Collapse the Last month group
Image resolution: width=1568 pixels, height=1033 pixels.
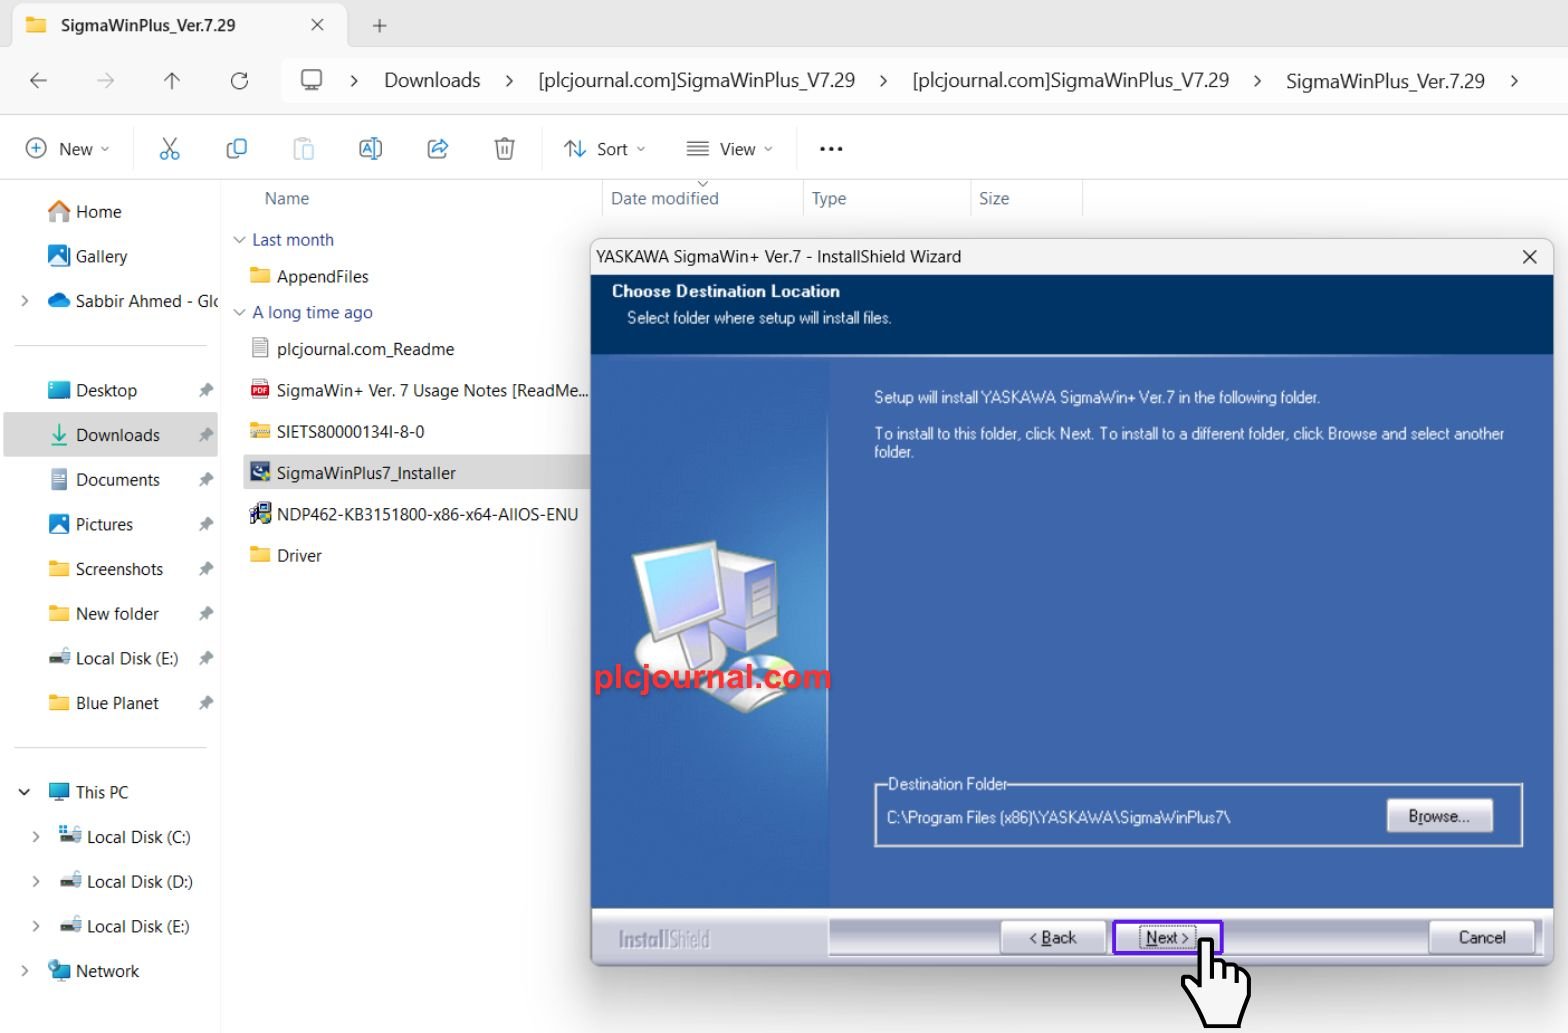(x=239, y=240)
